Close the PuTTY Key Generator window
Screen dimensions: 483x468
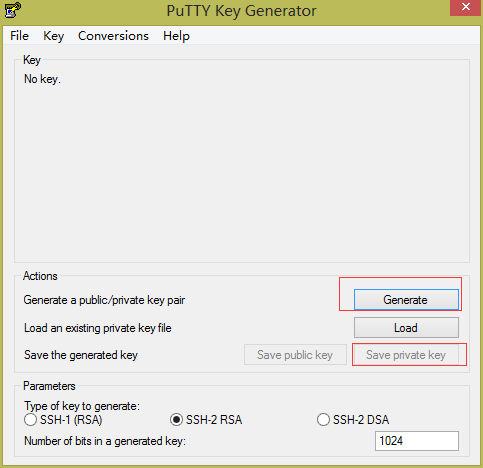click(466, 7)
